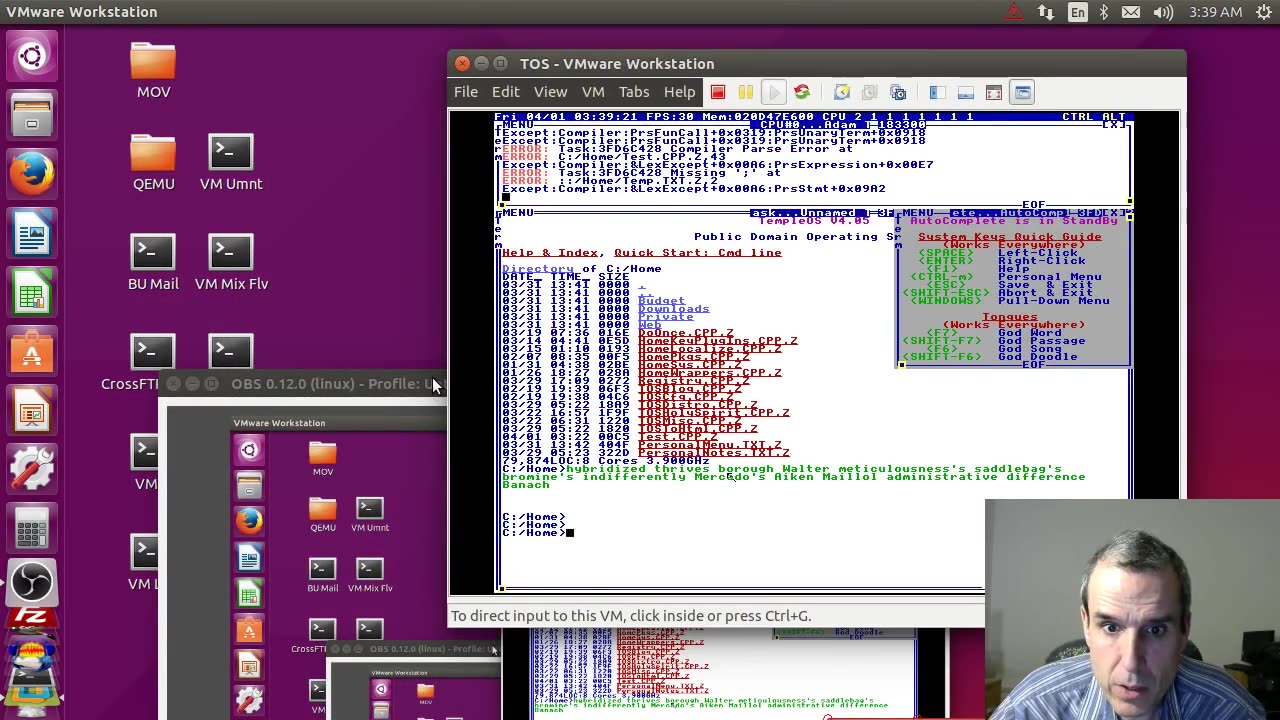
Task: Click the PersonalNotes.TXT.Z file entry
Action: (713, 453)
